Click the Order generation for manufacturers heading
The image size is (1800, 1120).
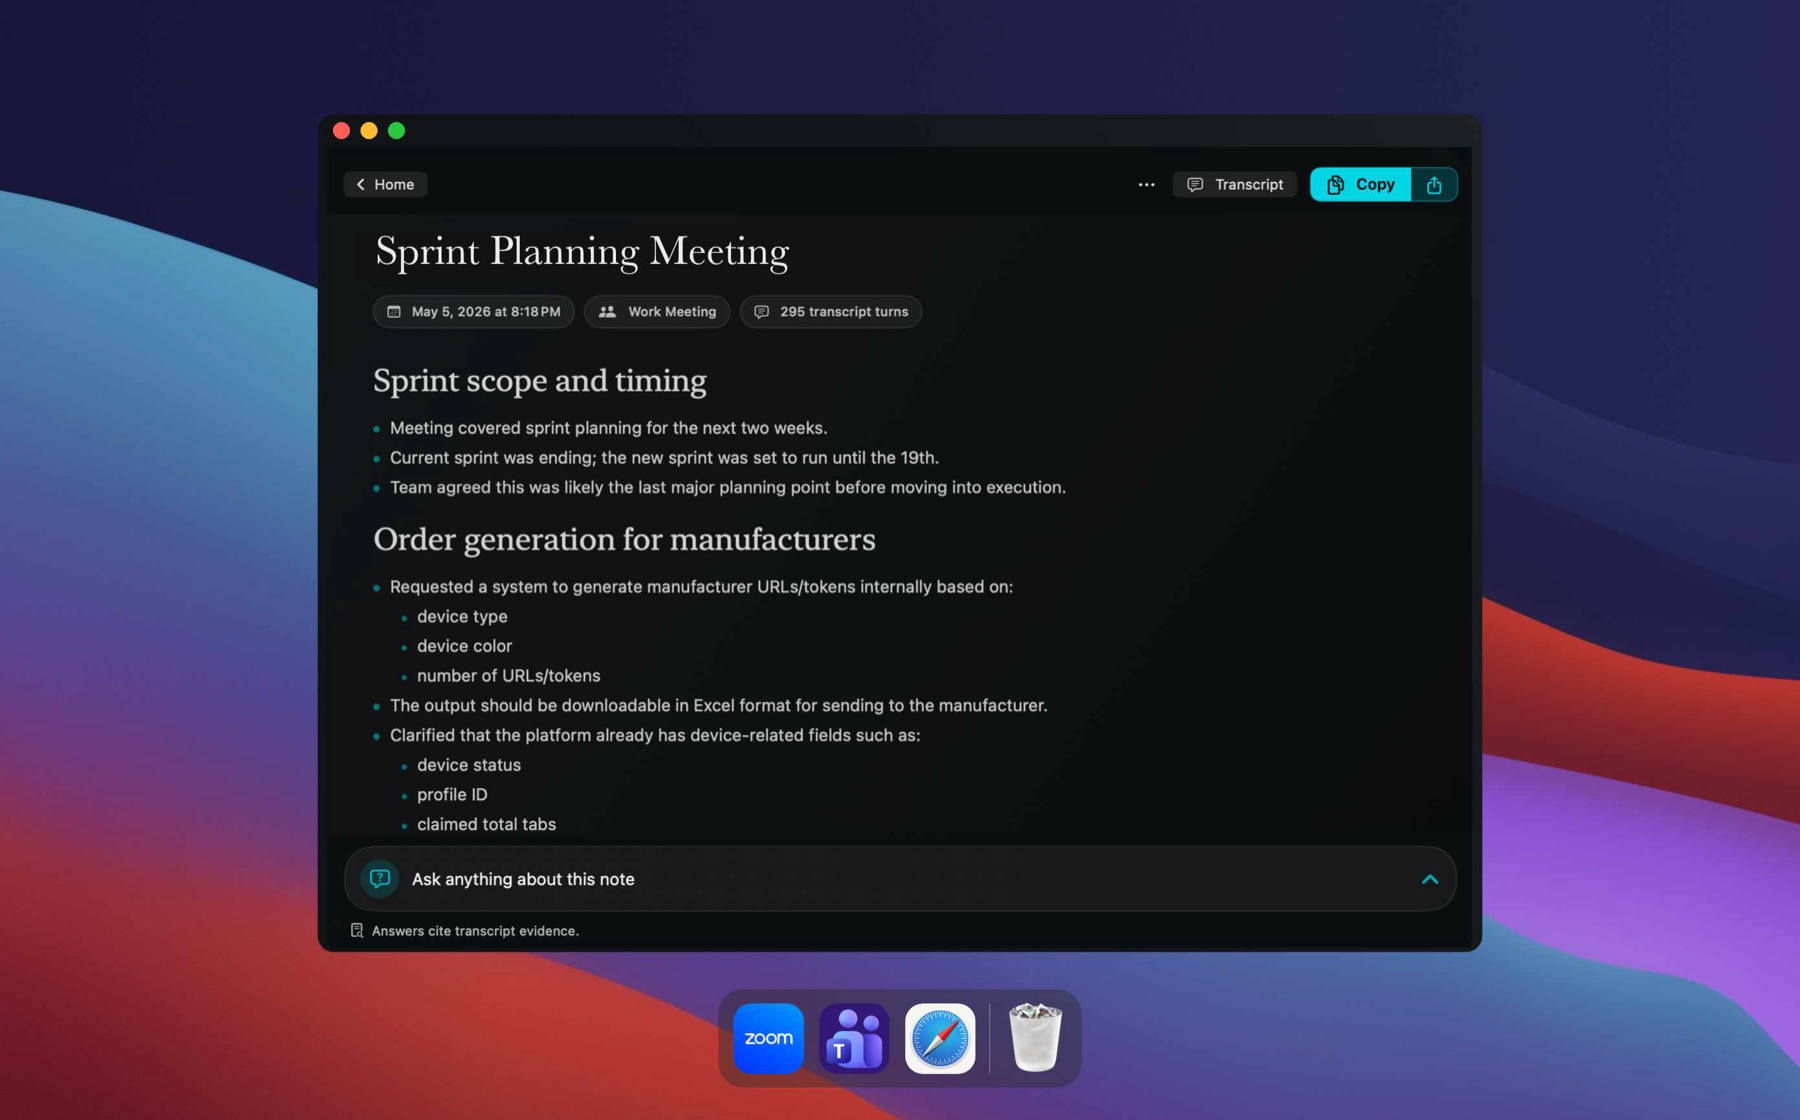click(x=624, y=540)
